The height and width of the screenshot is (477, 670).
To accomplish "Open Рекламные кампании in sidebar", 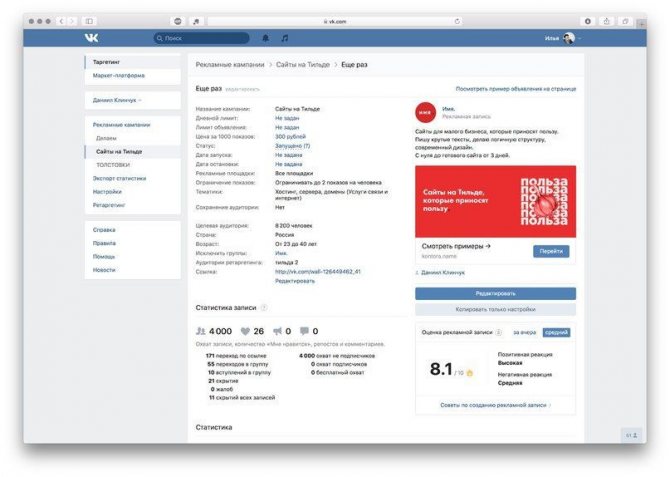I will coord(121,125).
